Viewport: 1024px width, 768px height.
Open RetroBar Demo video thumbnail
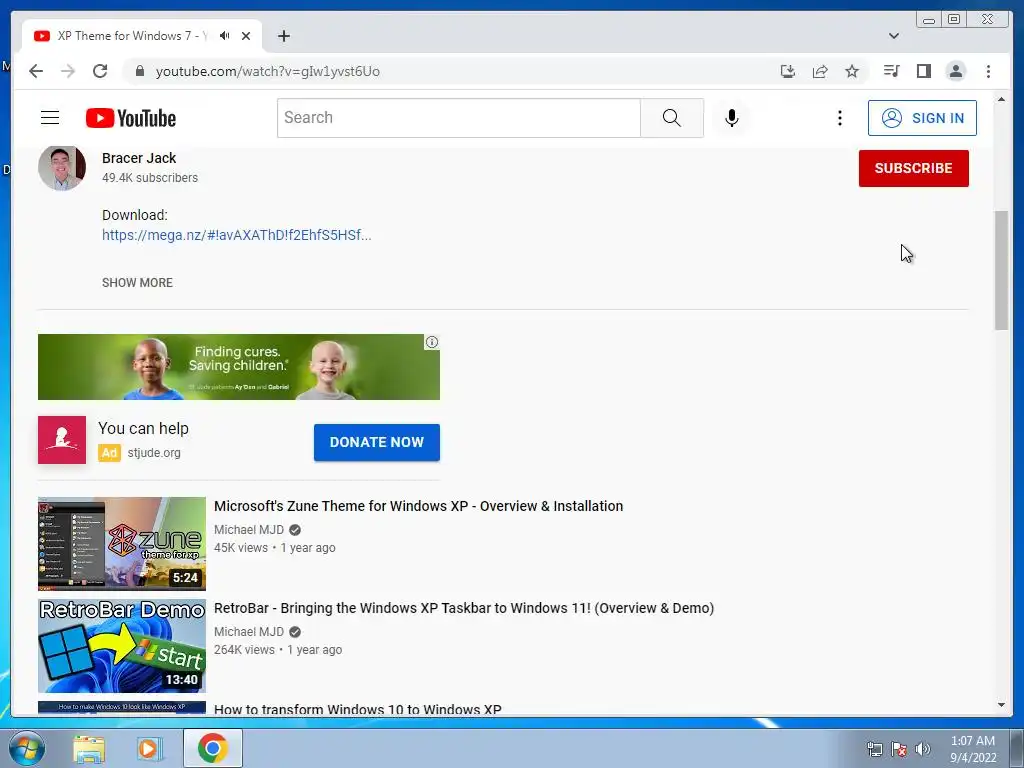[x=122, y=646]
